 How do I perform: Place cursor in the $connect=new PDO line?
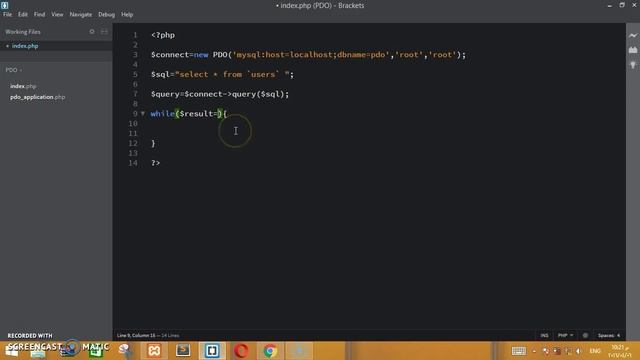coord(308,55)
